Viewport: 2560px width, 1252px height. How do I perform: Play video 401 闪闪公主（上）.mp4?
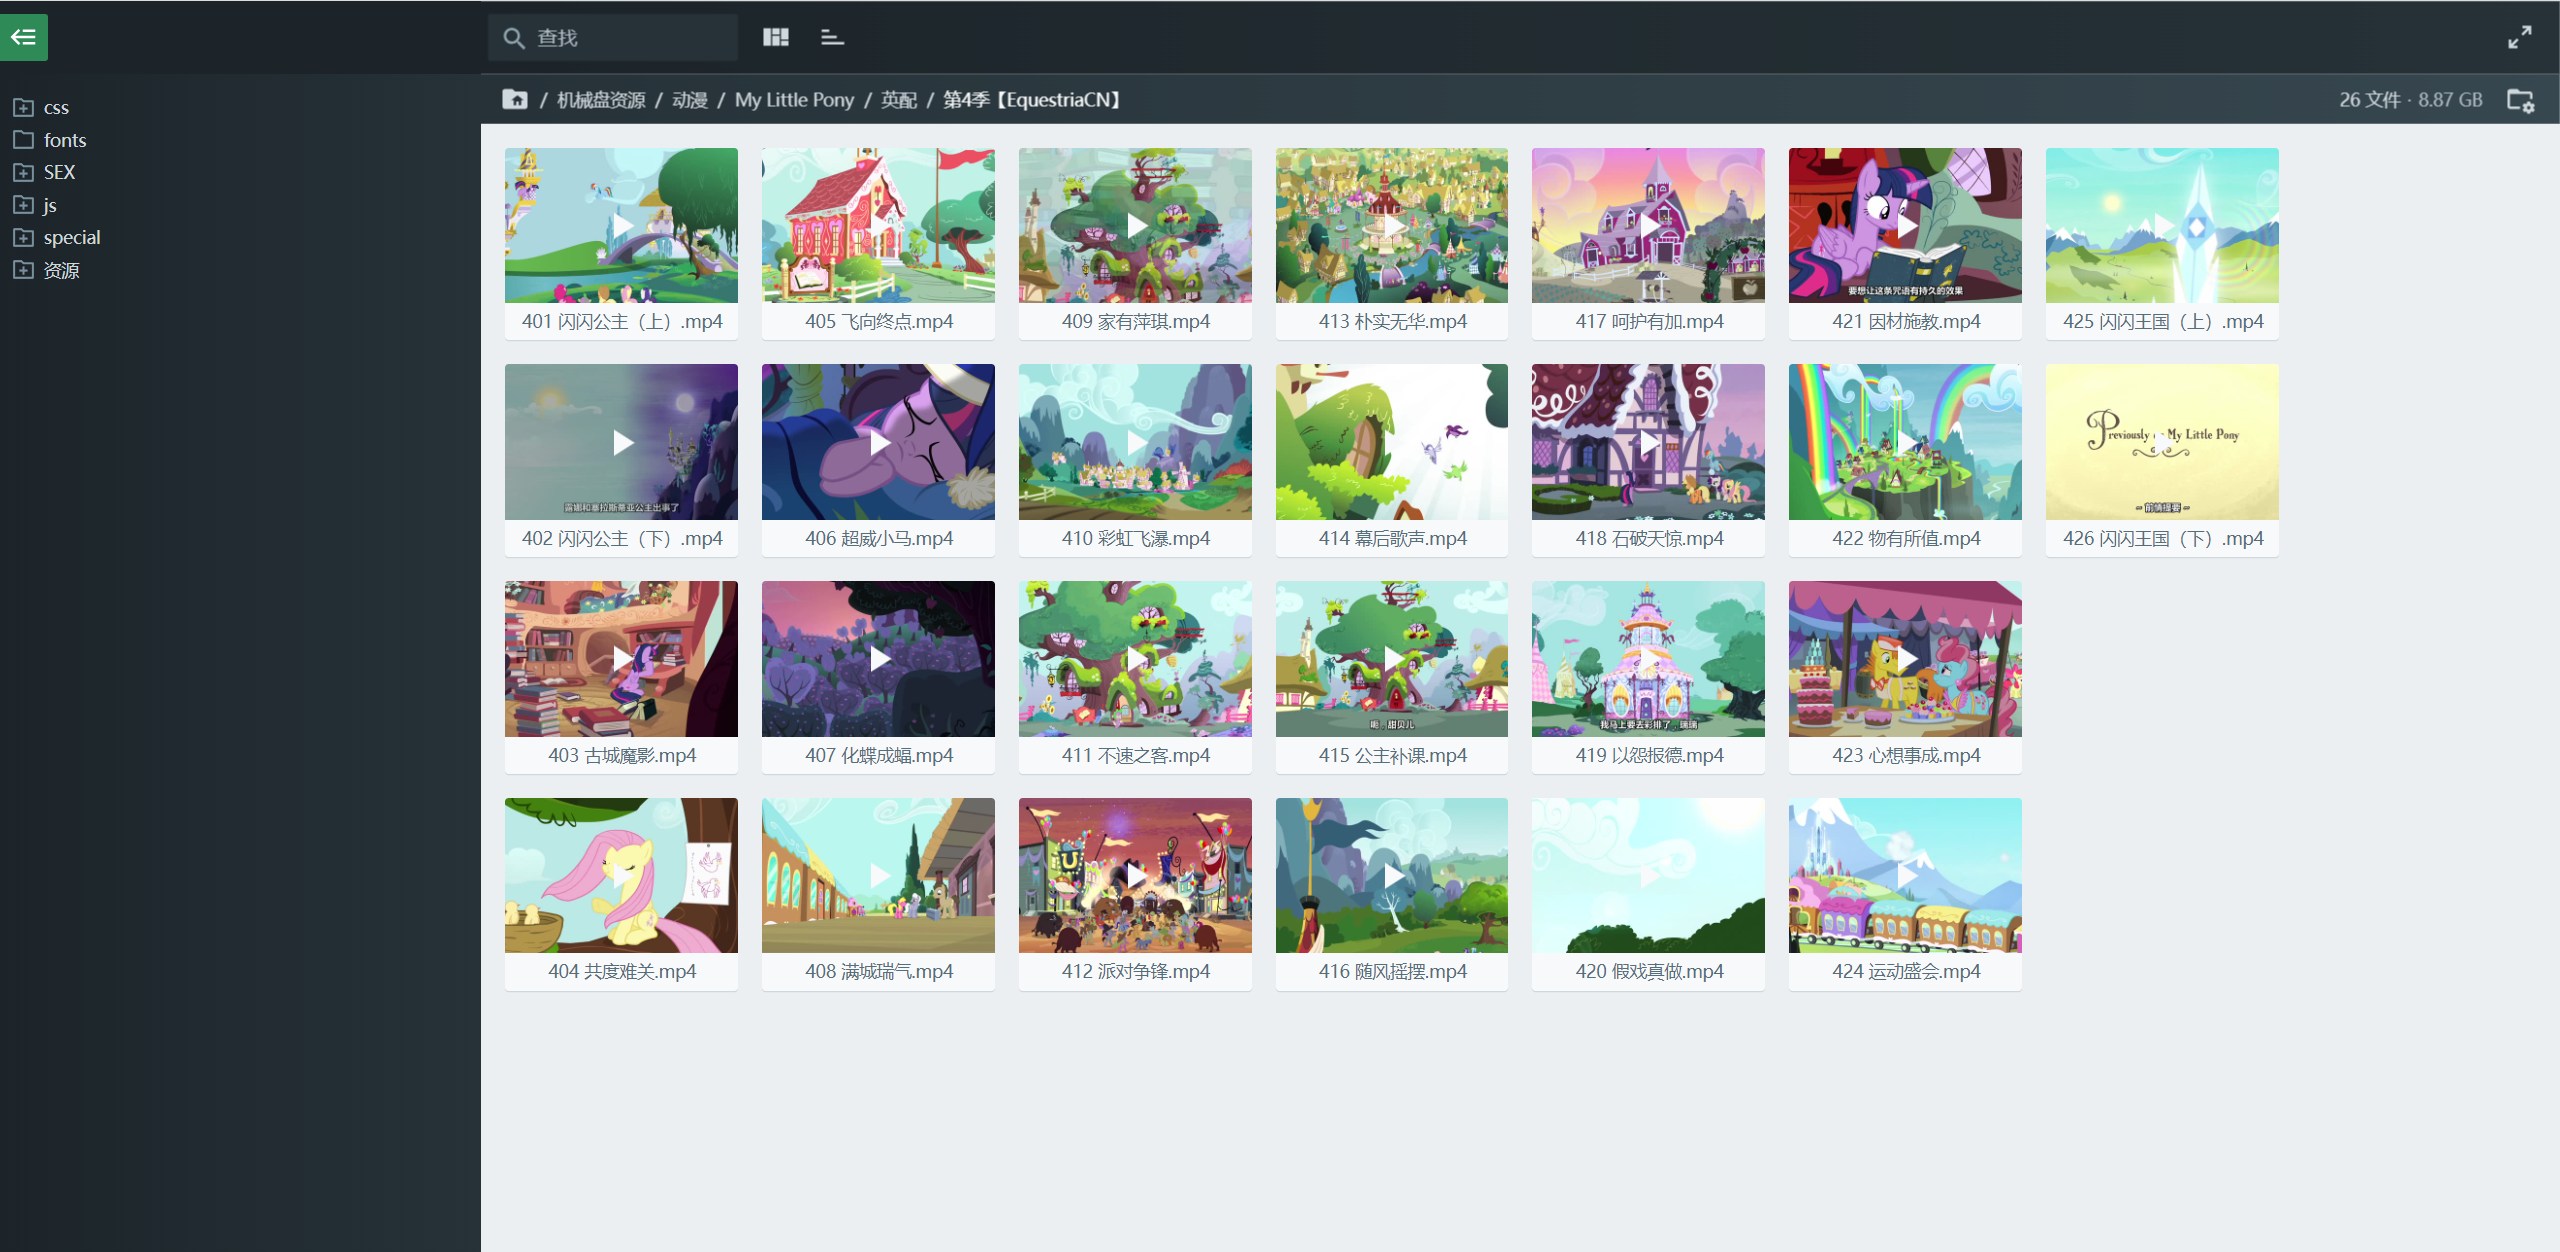(x=621, y=226)
